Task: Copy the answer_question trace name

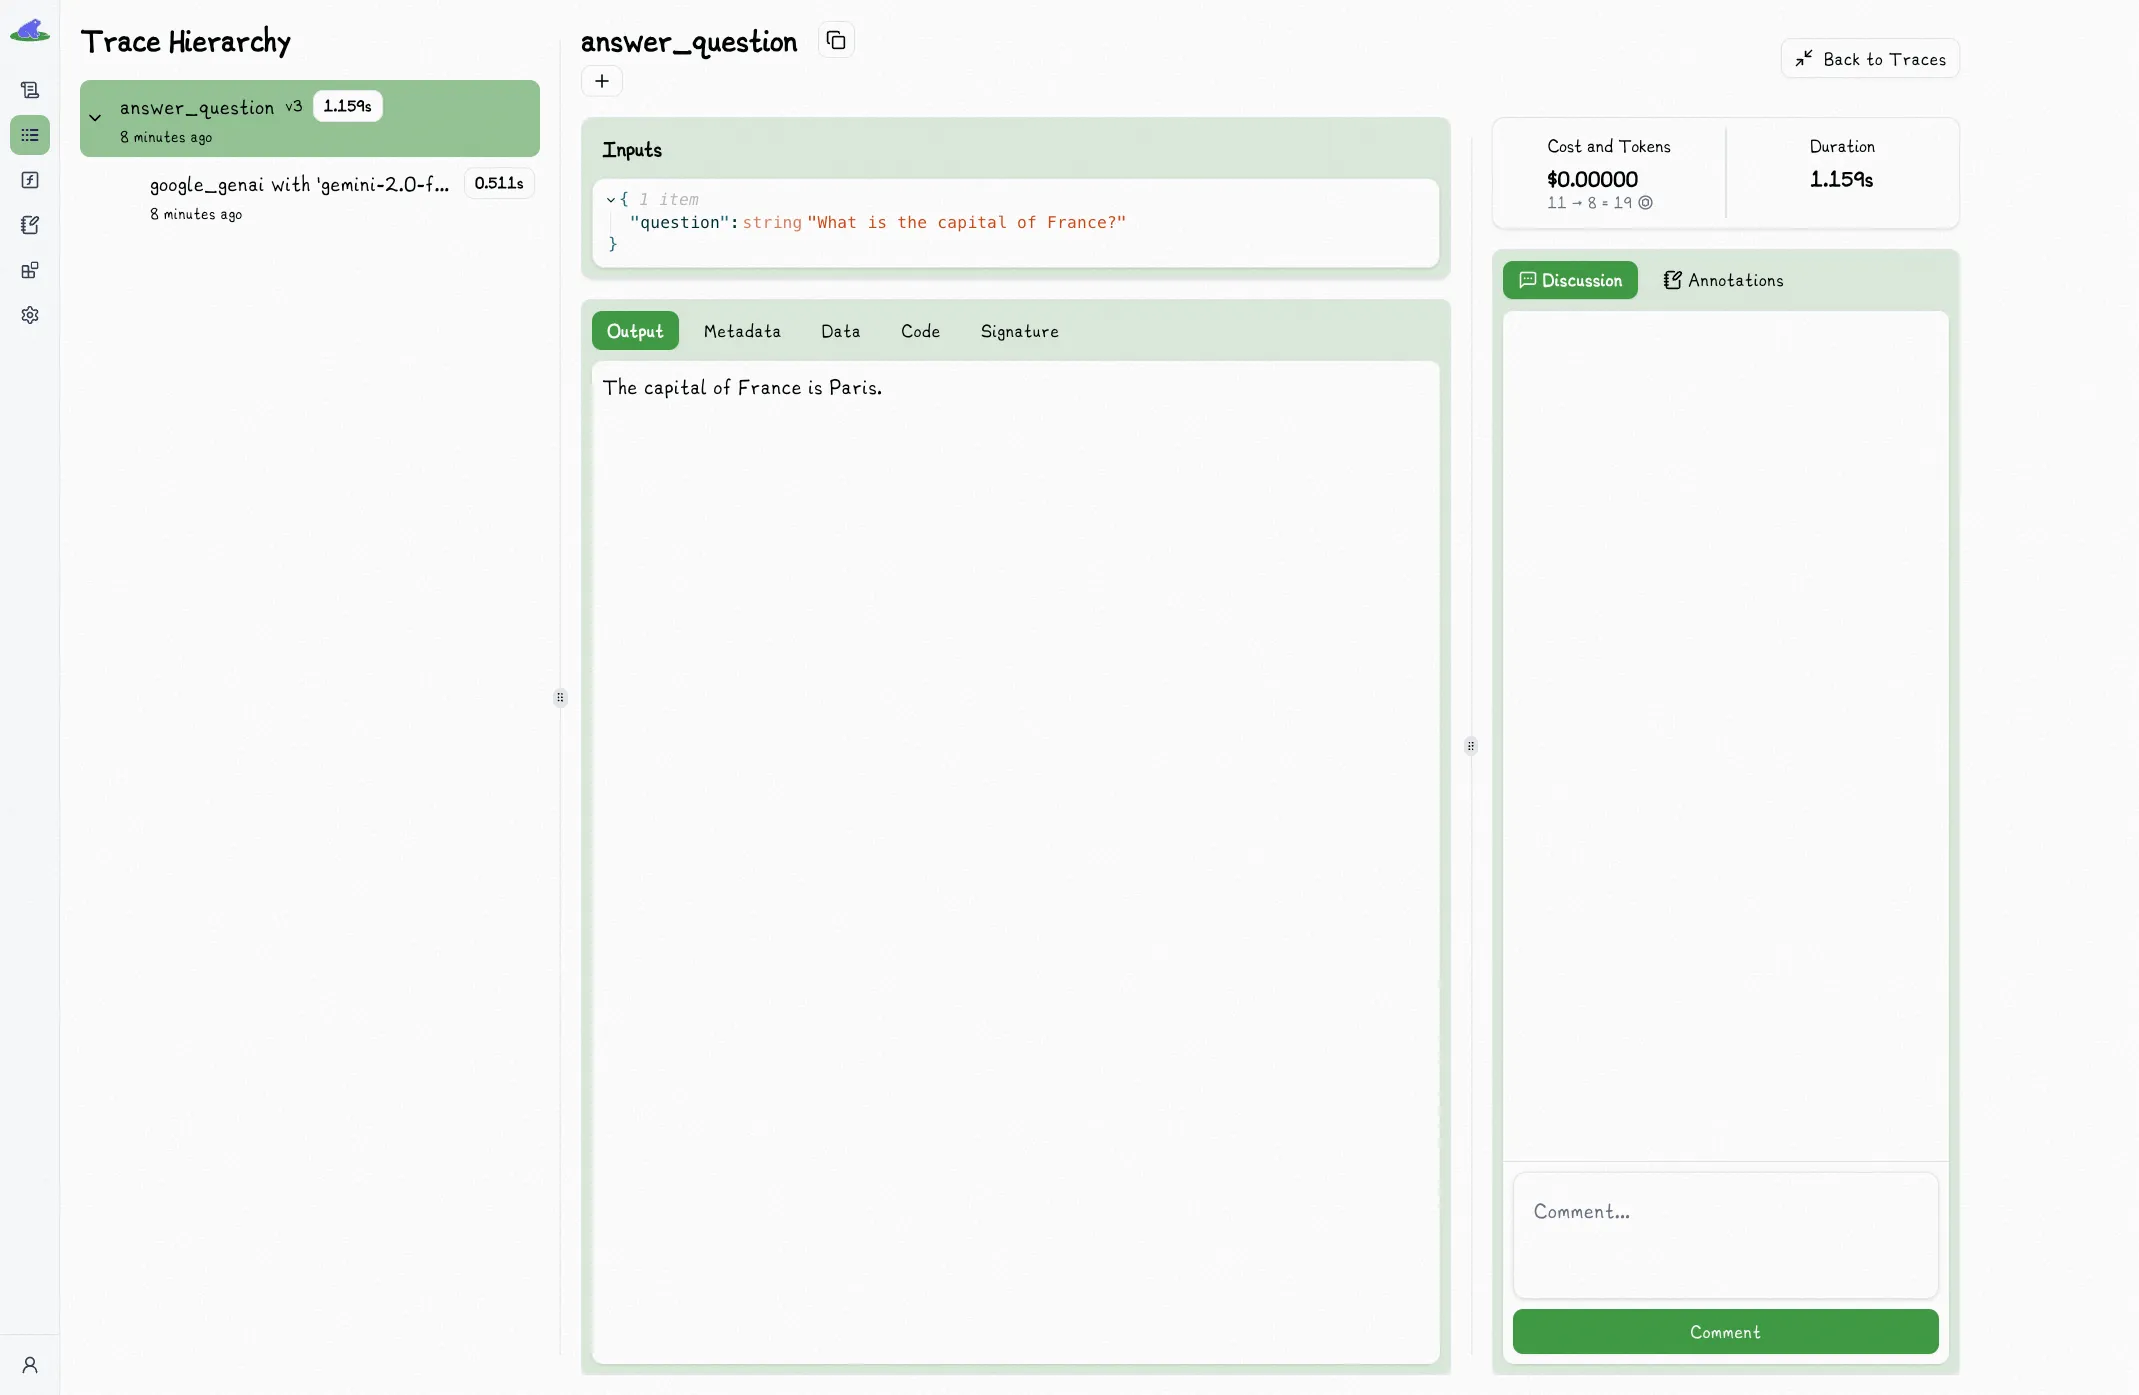Action: 836,41
